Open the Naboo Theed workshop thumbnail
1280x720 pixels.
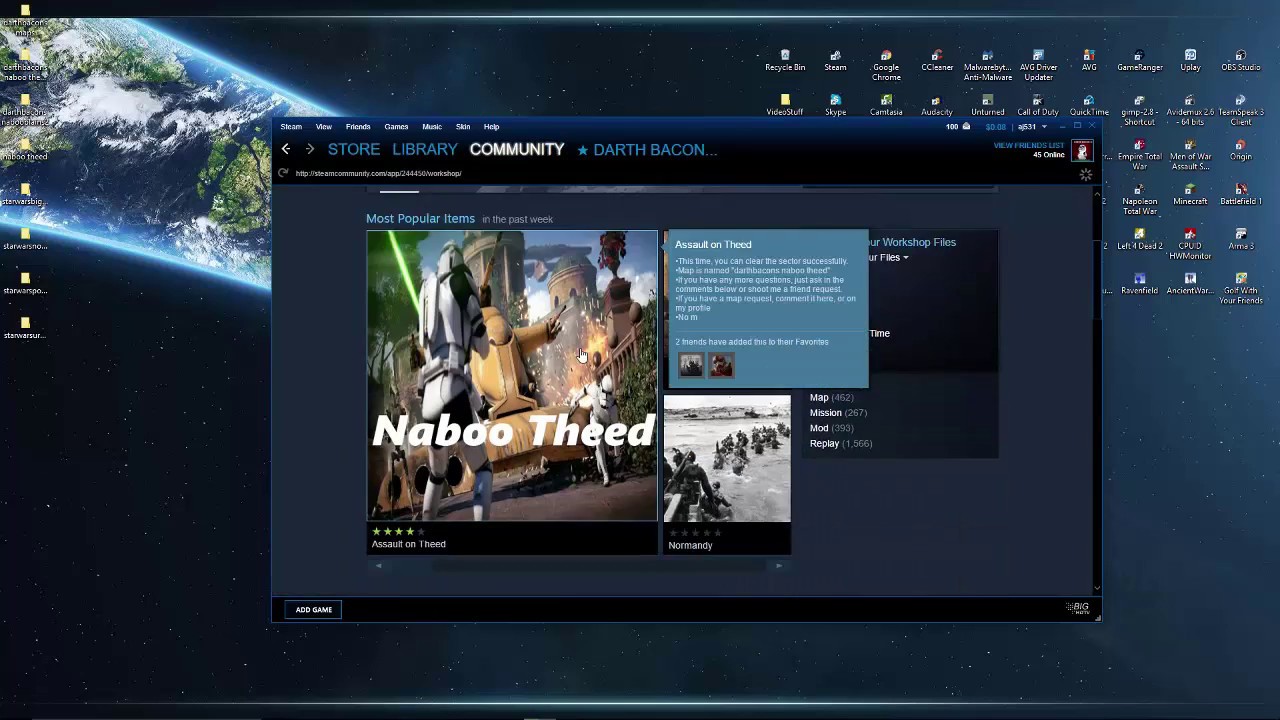click(512, 376)
